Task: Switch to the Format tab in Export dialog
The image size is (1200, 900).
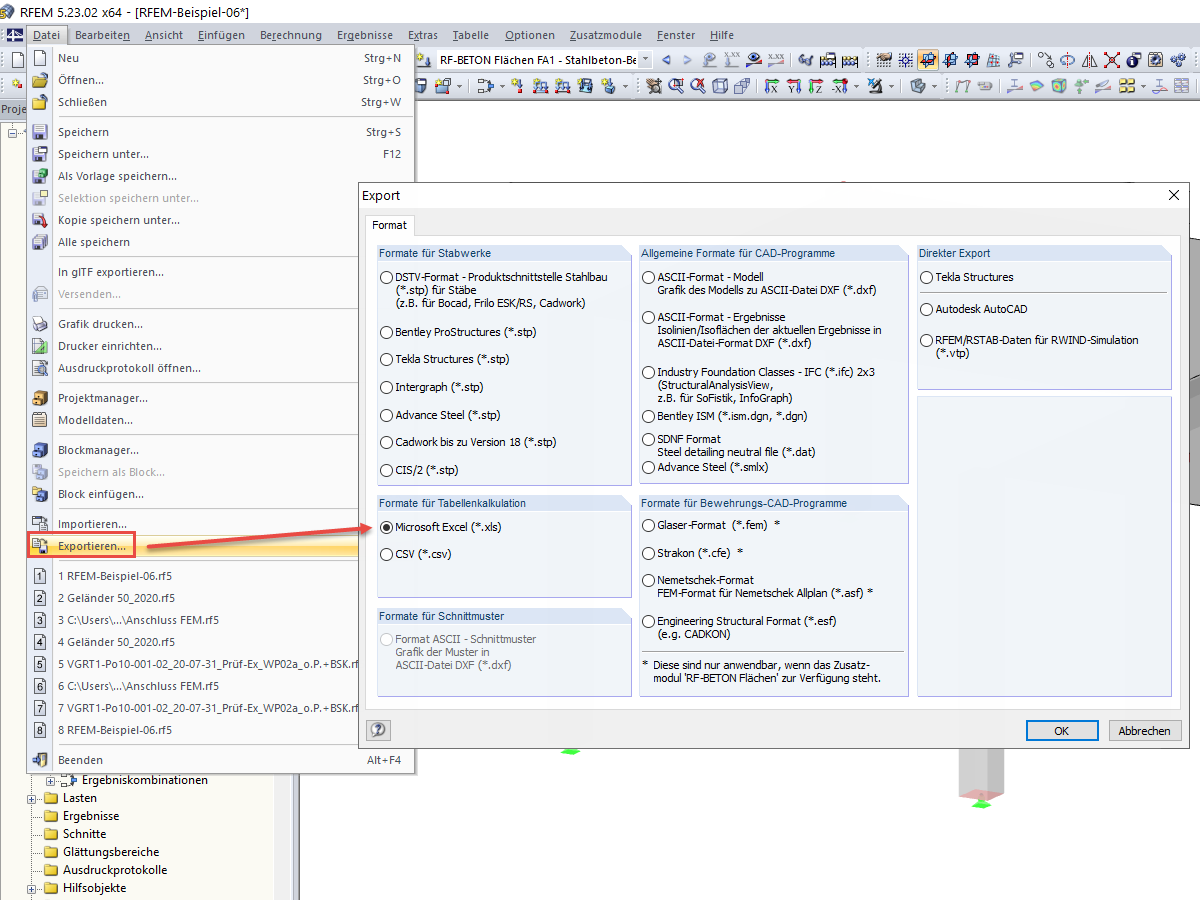Action: coord(389,225)
